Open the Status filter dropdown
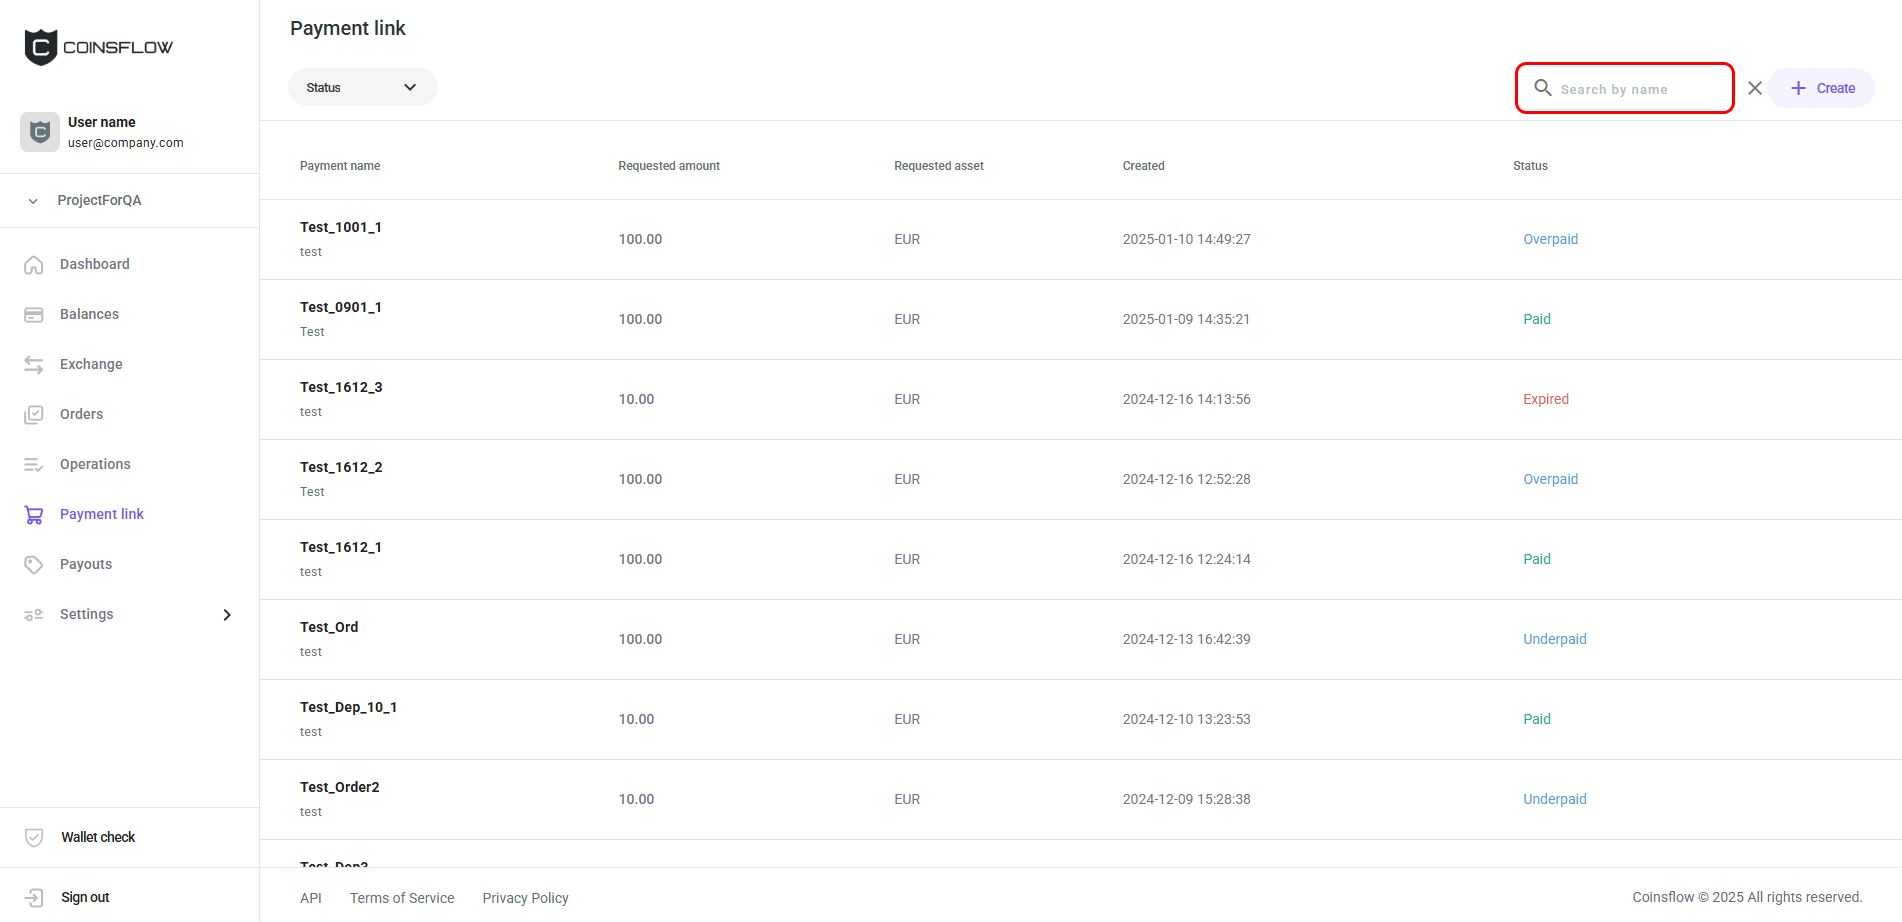Viewport: 1902px width, 922px height. 362,88
